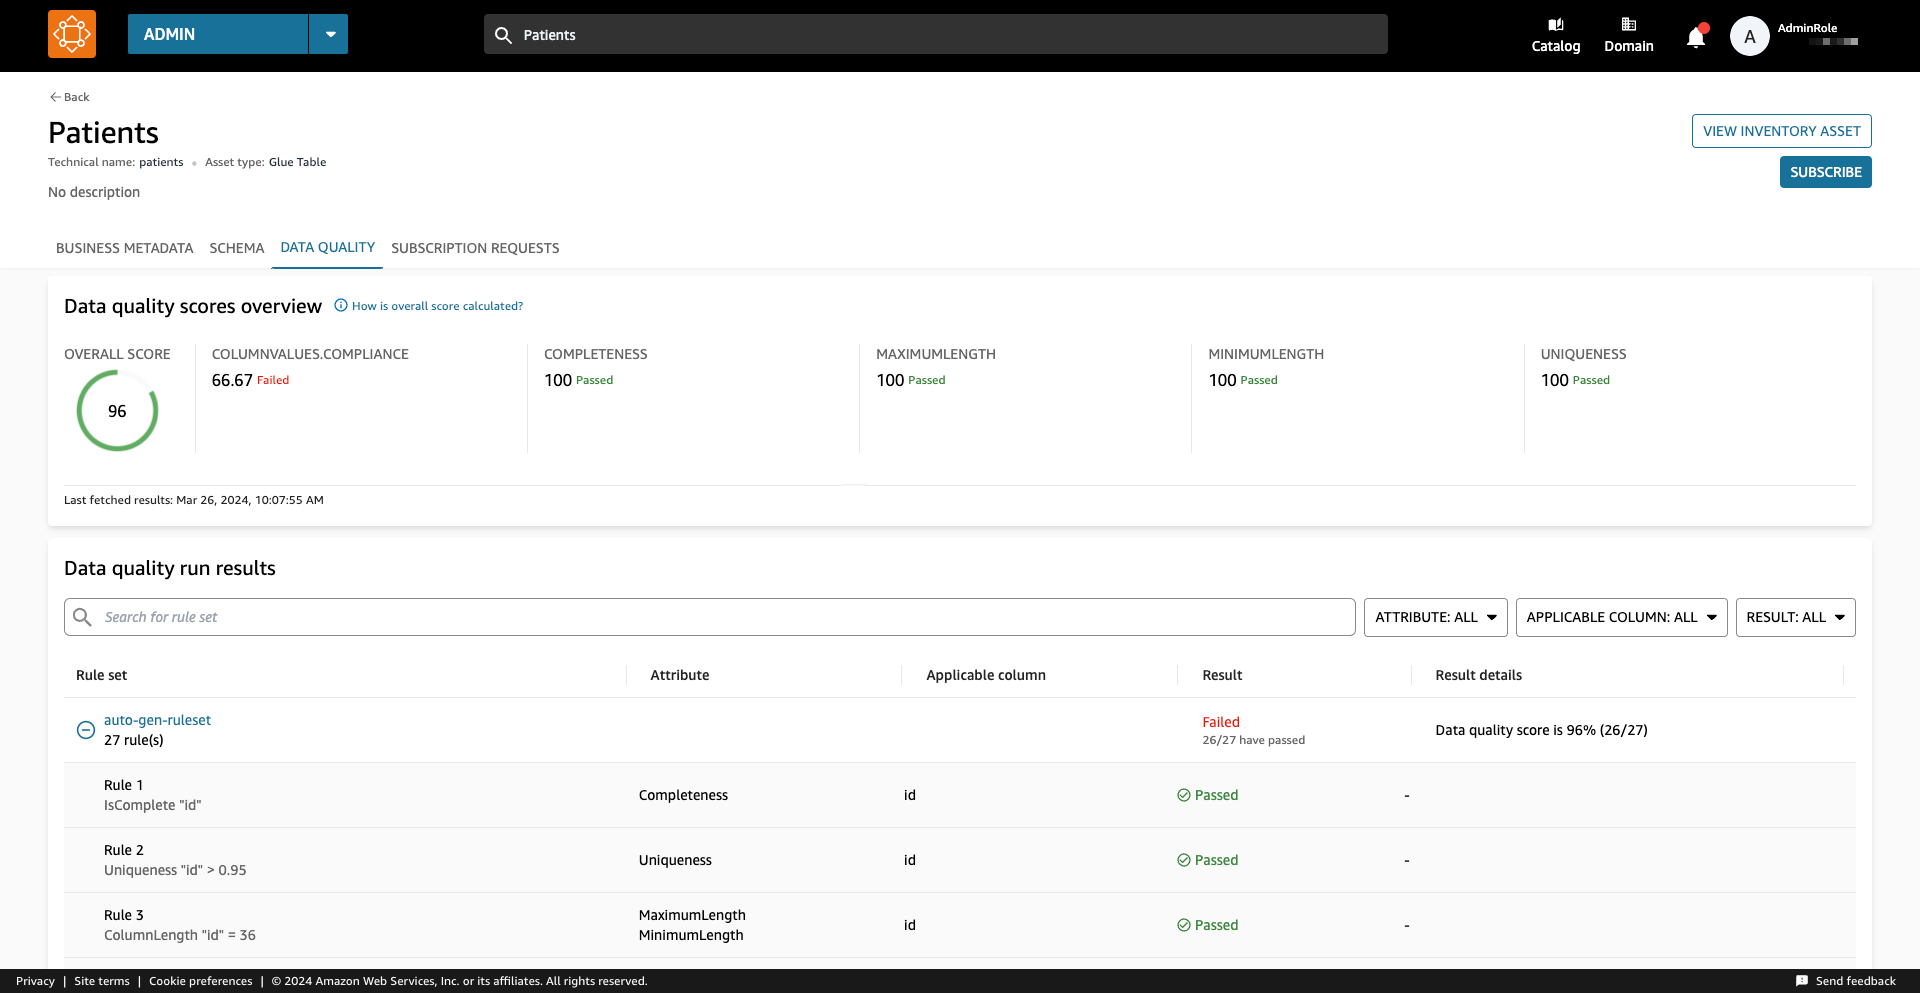
Task: Click the Passed check icon for Rule 1
Action: pyautogui.click(x=1184, y=795)
